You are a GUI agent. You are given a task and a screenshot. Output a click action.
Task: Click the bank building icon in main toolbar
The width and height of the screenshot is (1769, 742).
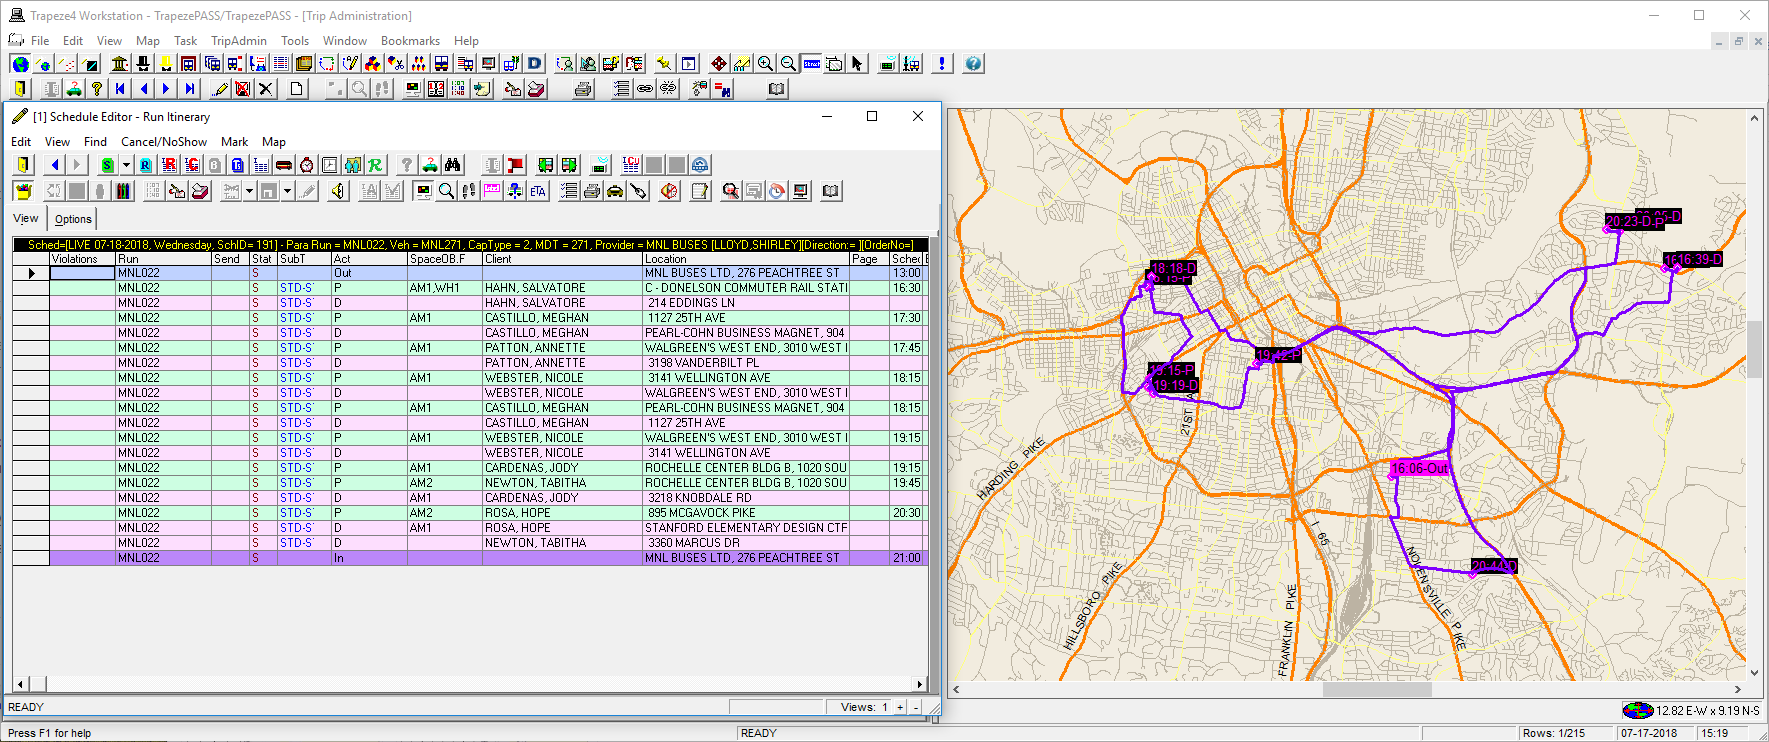coord(120,64)
